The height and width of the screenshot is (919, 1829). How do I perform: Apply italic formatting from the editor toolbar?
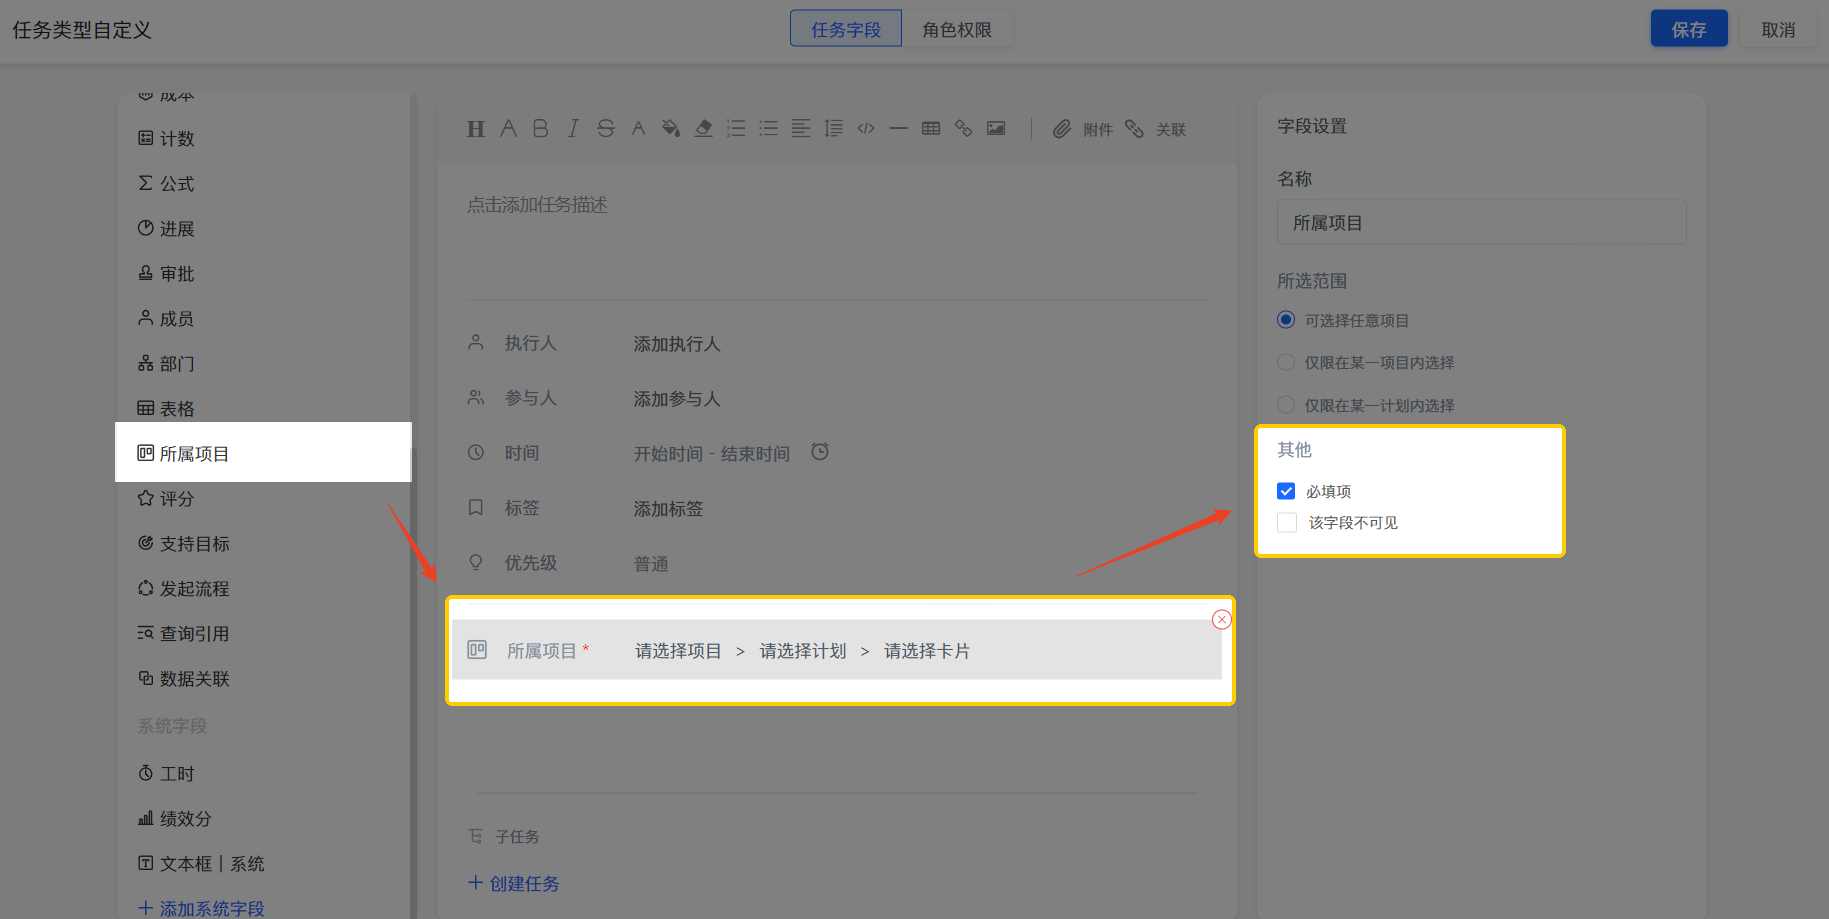pyautogui.click(x=572, y=128)
